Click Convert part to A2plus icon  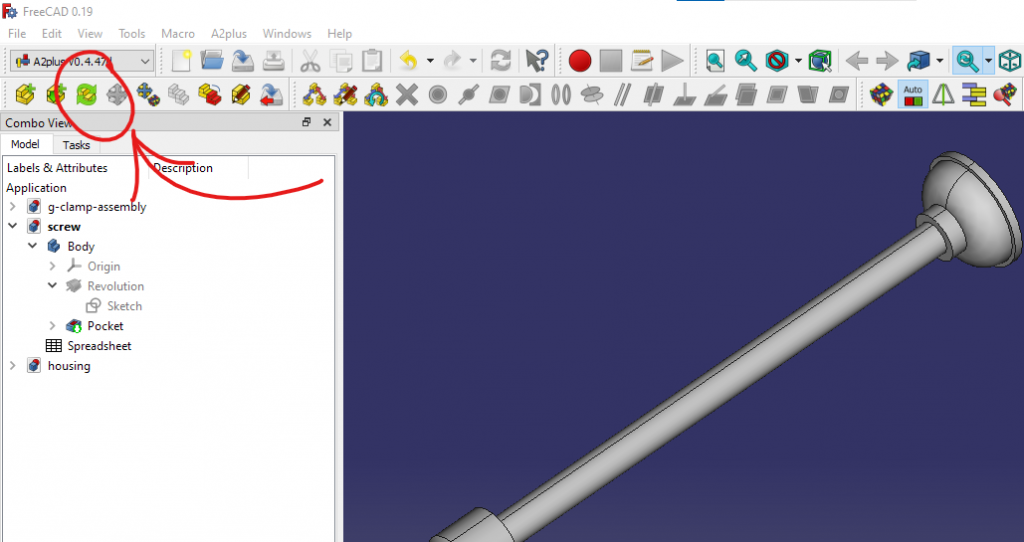[x=210, y=95]
